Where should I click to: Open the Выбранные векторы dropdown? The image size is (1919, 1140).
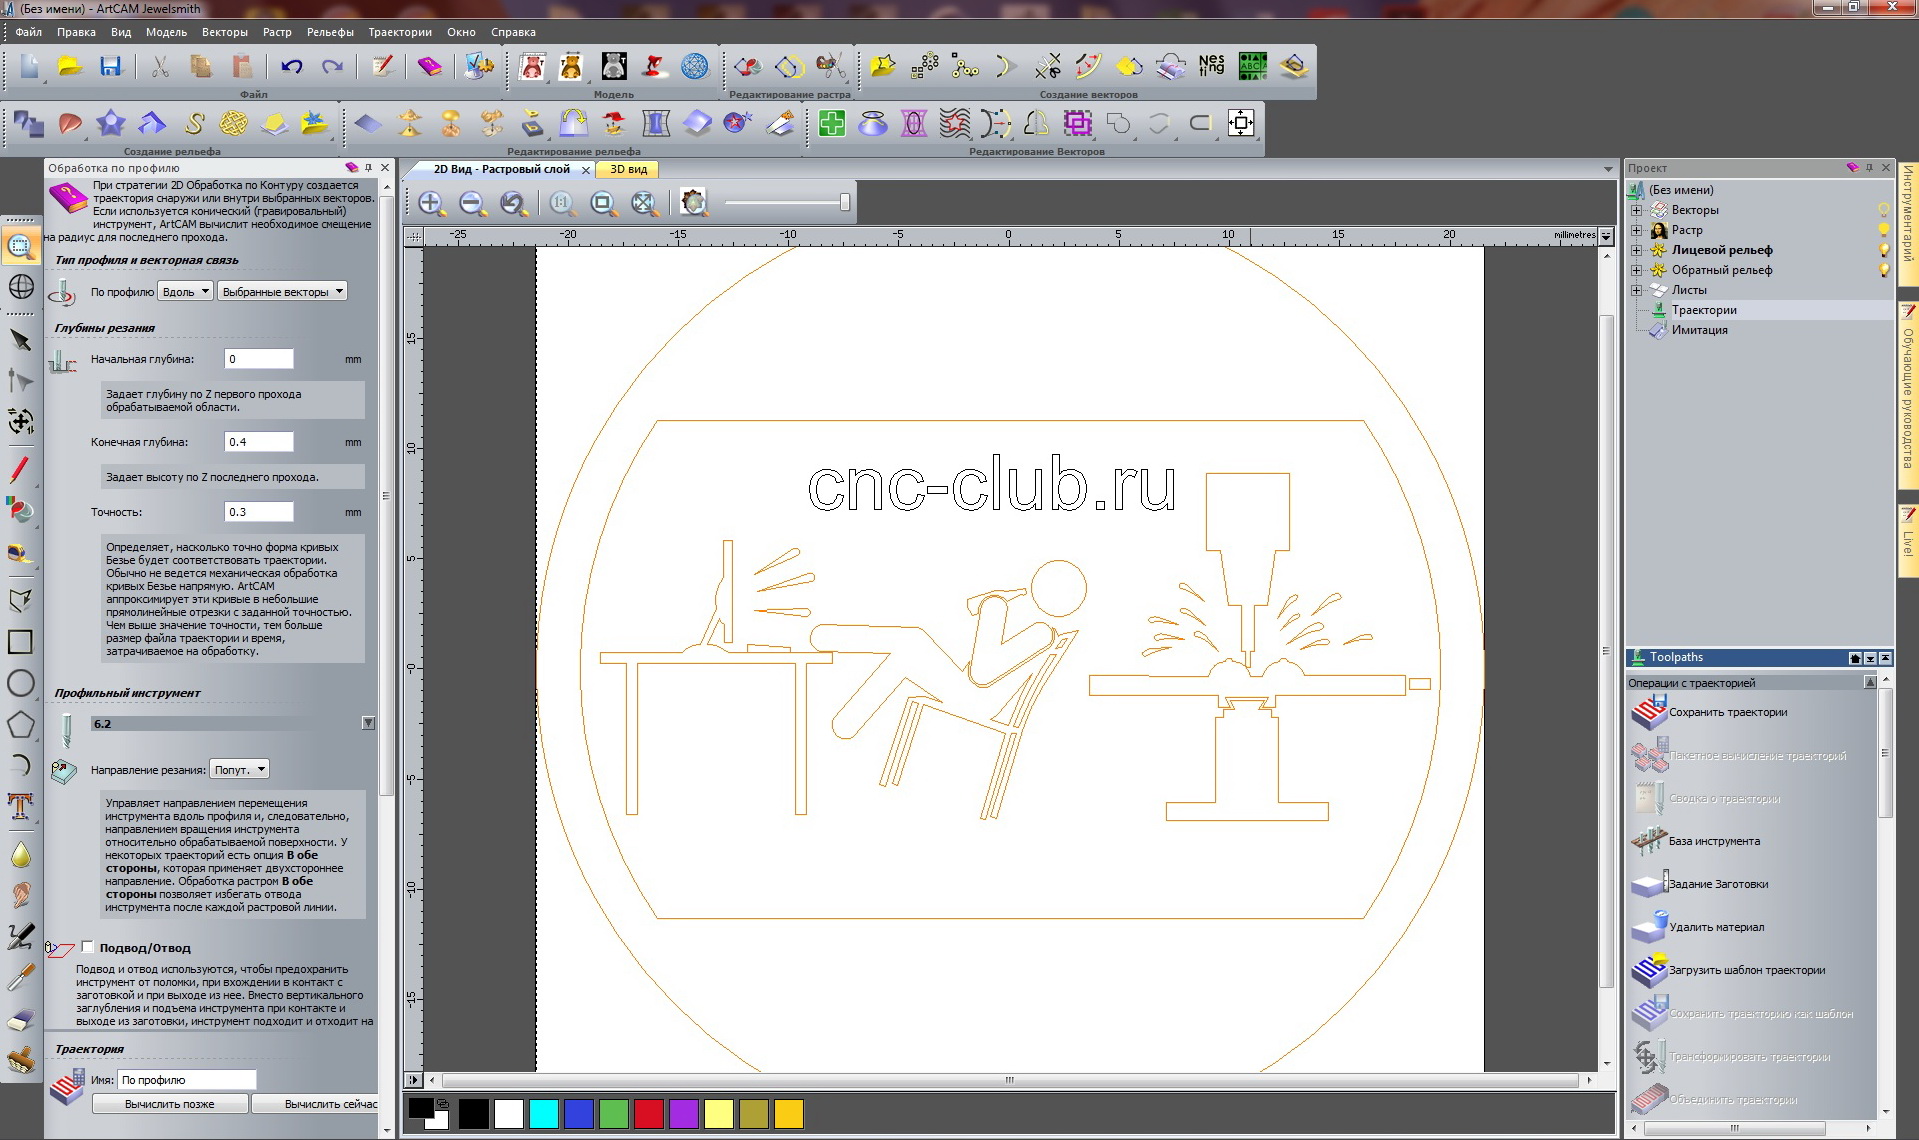(282, 291)
